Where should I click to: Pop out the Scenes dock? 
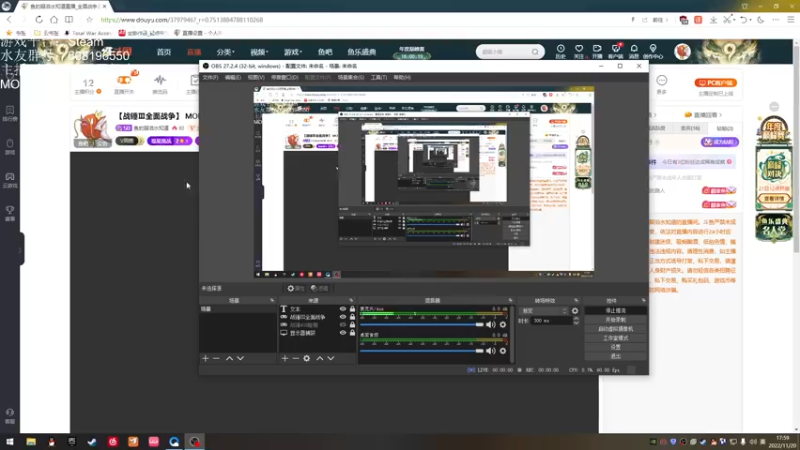(272, 301)
